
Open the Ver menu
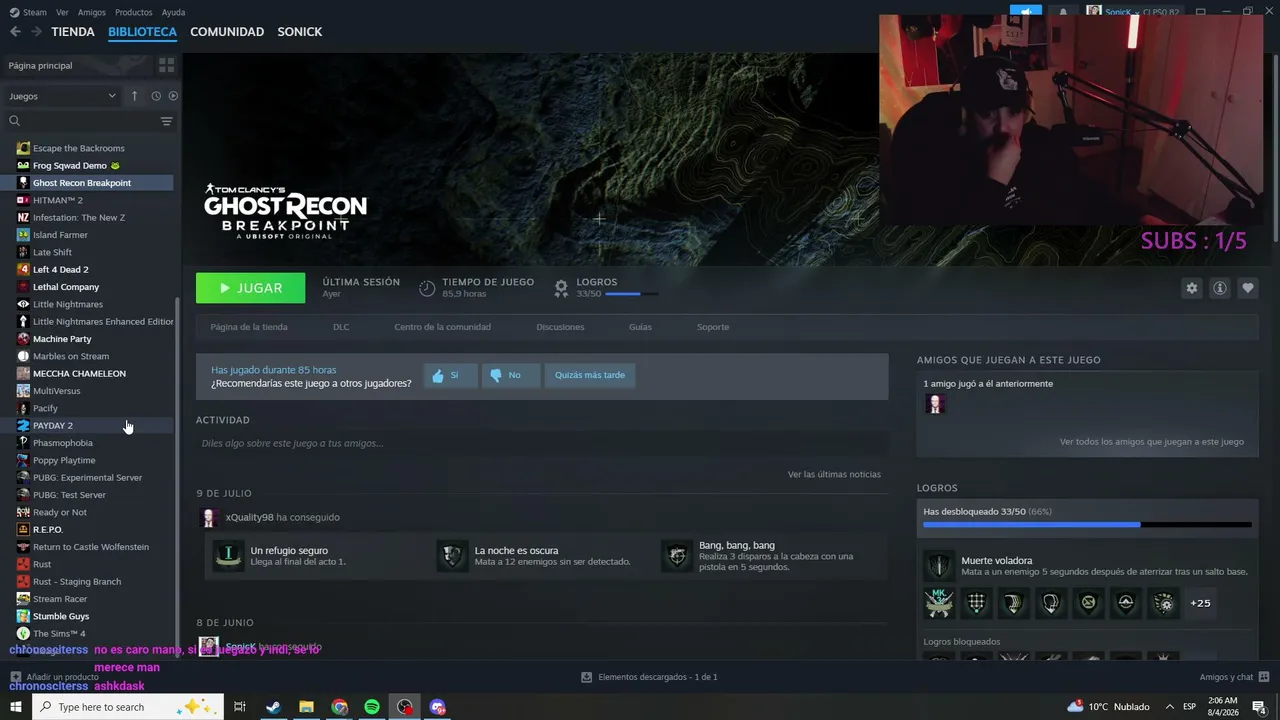[62, 12]
